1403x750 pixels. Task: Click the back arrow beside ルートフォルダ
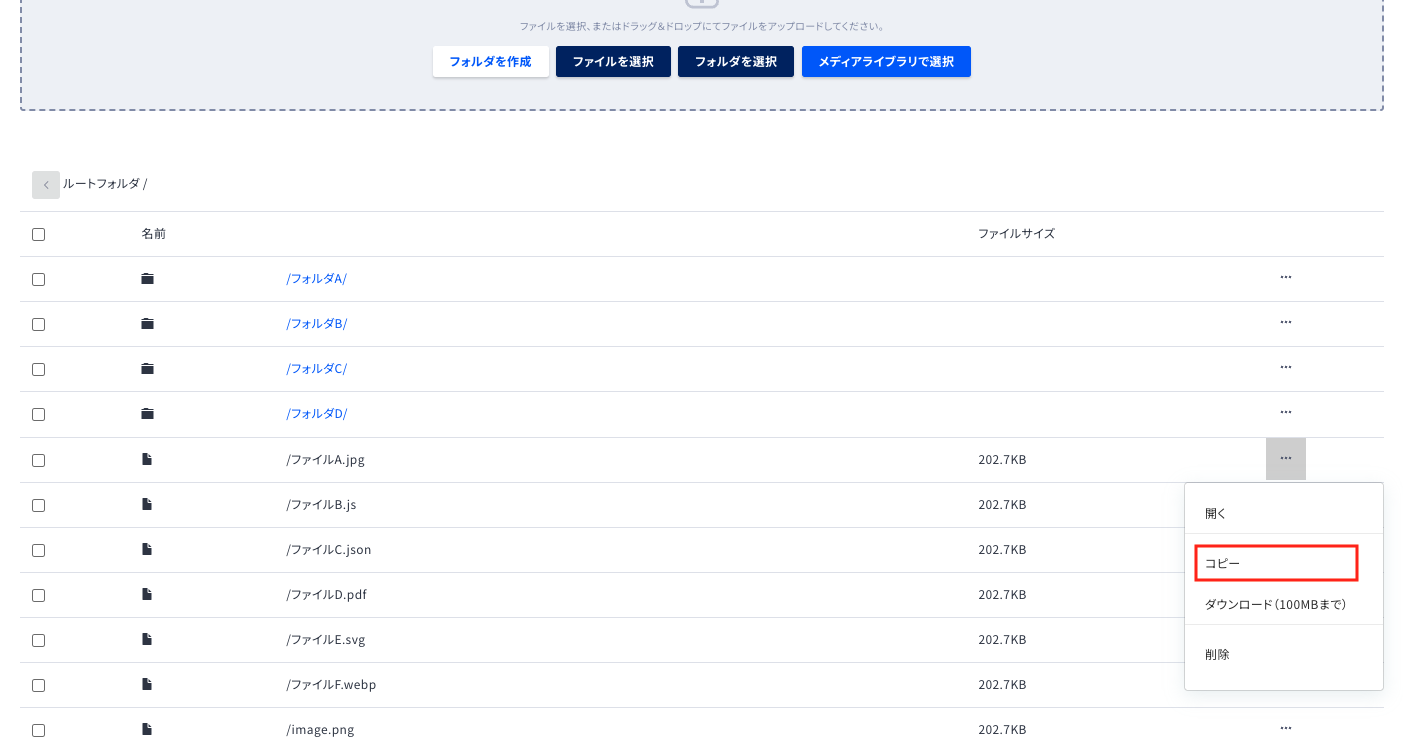click(x=46, y=185)
